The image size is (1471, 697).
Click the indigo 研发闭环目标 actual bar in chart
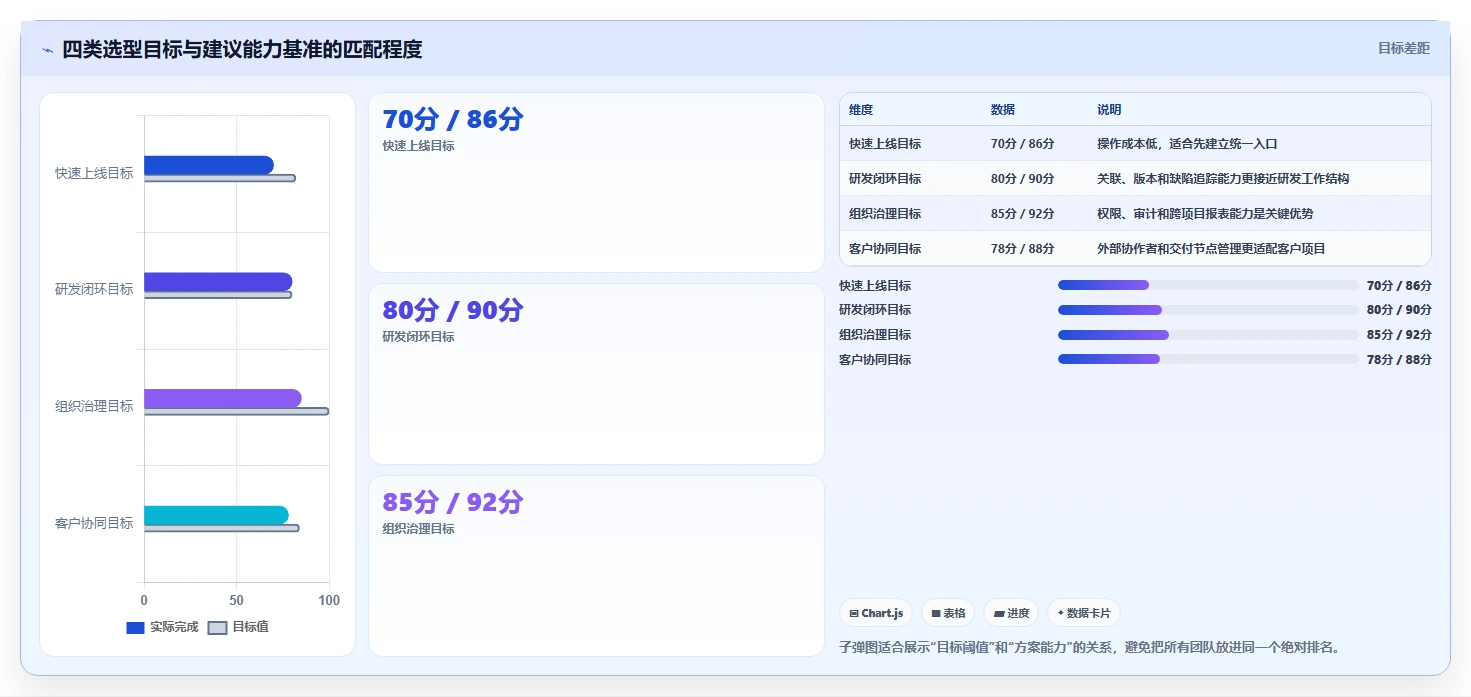(218, 282)
